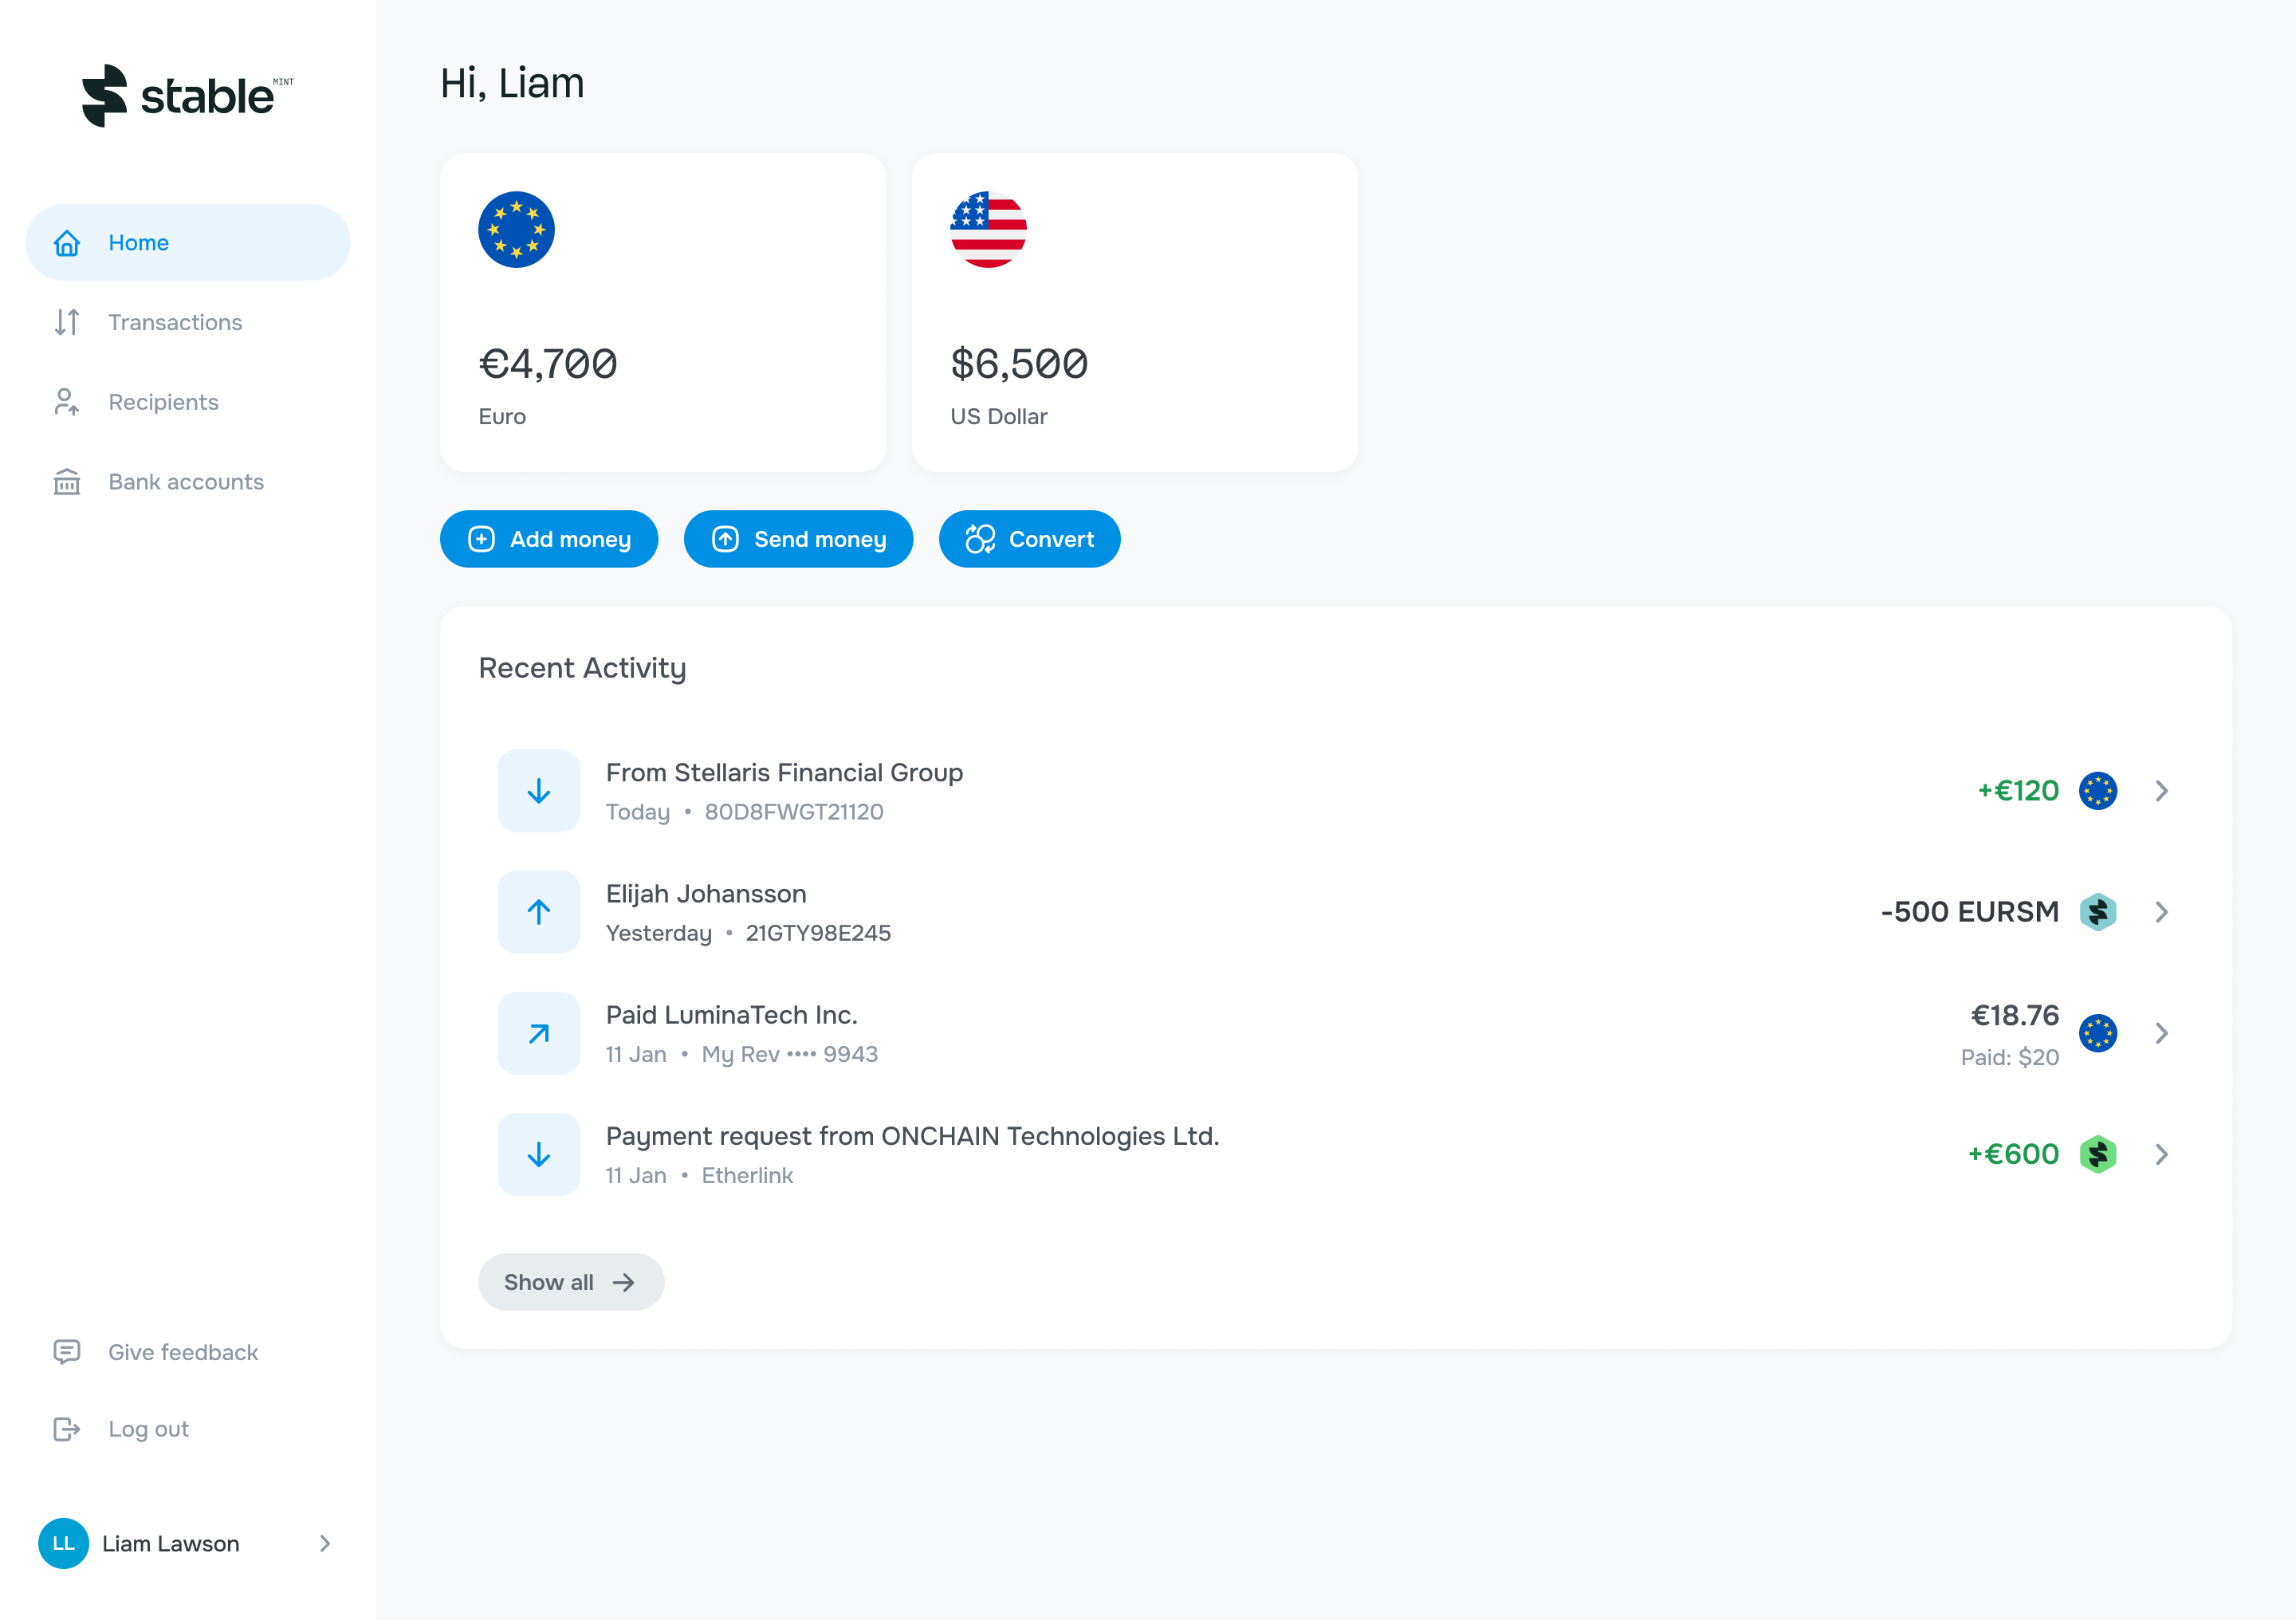Image resolution: width=2296 pixels, height=1620 pixels.
Task: Click the Add money button
Action: coord(549,539)
